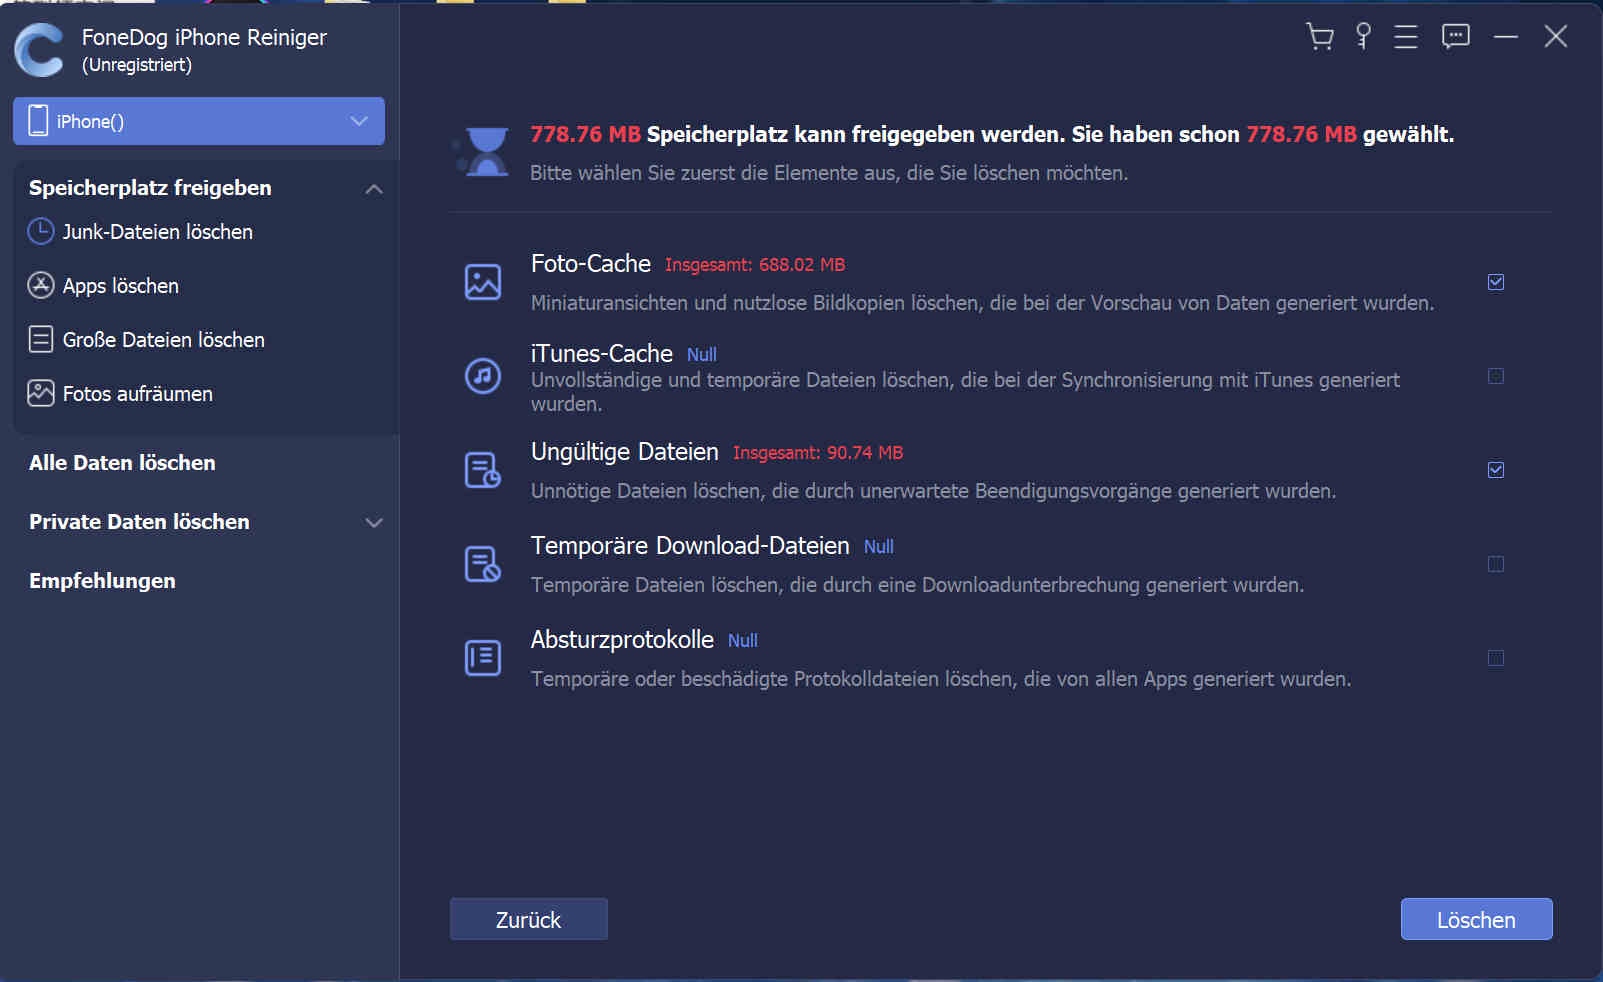Click the picture icon beside Fotos aufräumen
The height and width of the screenshot is (982, 1603).
pos(40,394)
